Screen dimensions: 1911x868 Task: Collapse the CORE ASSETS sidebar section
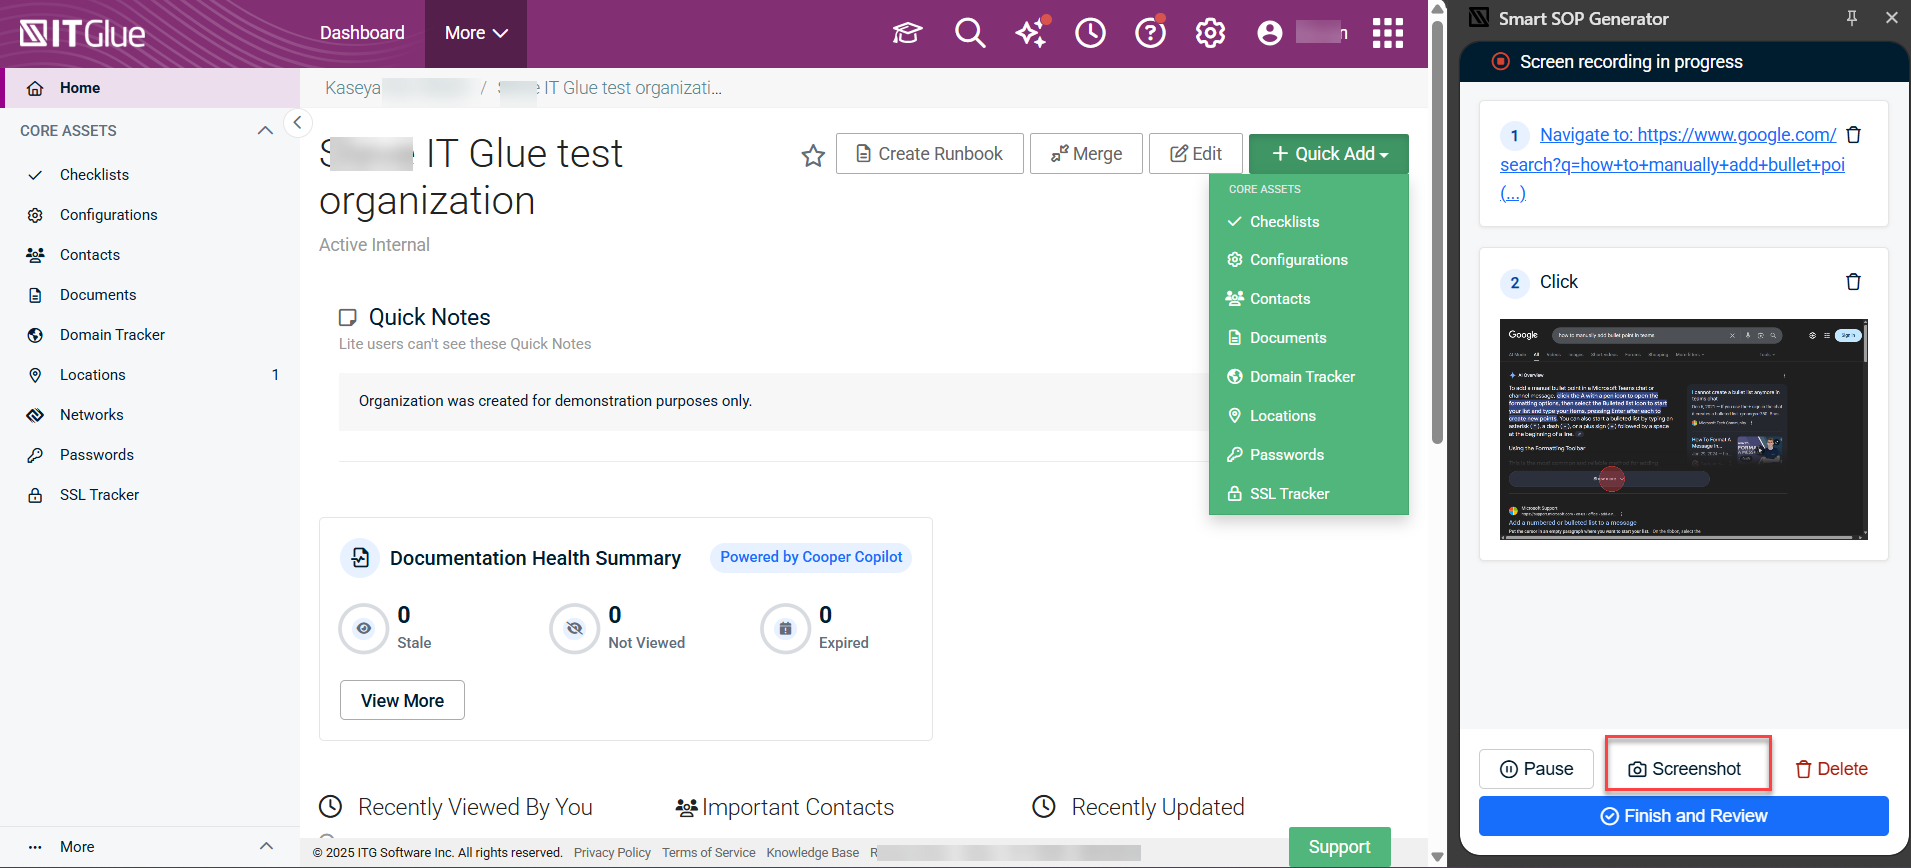point(265,131)
